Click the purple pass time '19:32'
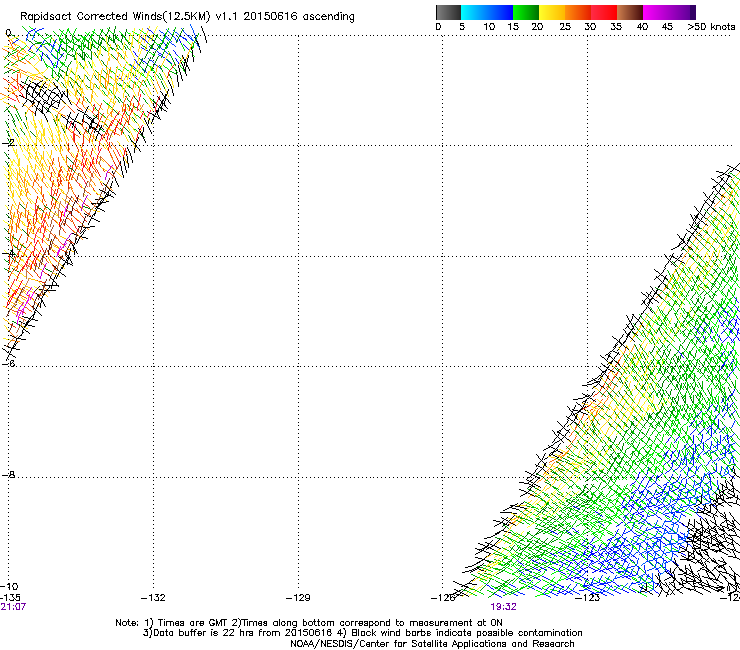 point(504,607)
